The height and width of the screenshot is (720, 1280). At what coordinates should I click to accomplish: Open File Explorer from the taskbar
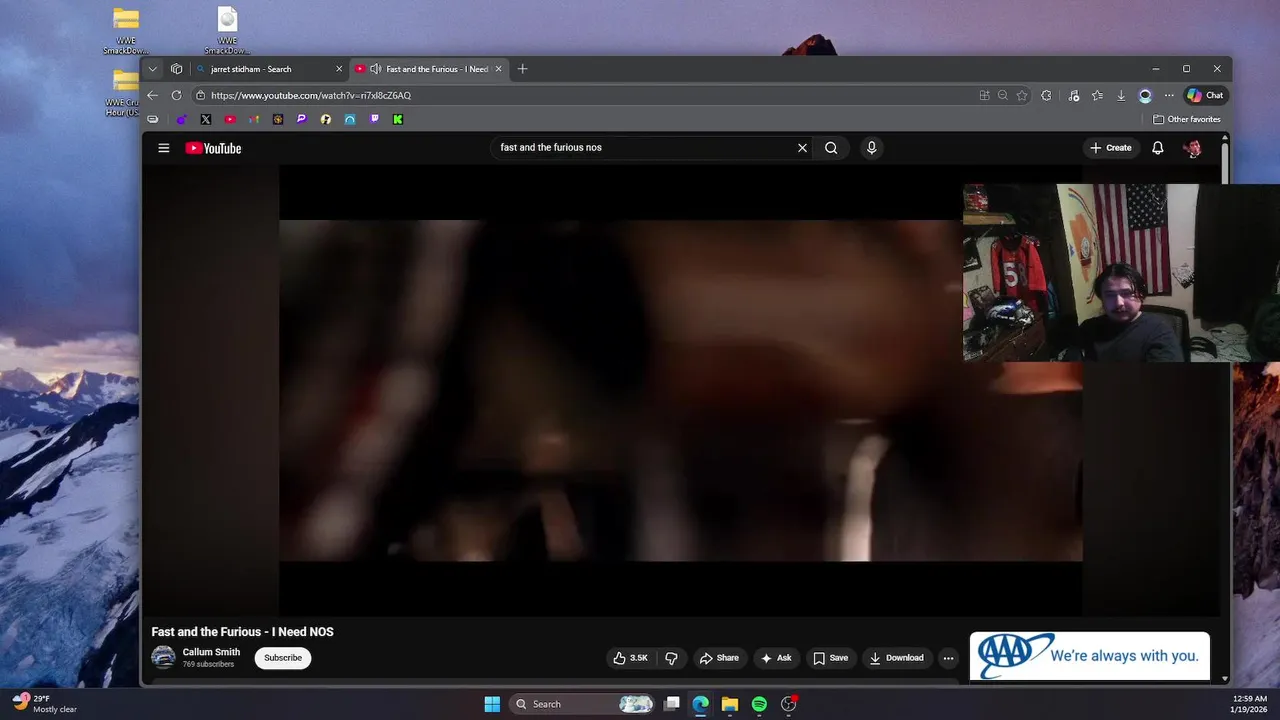pyautogui.click(x=730, y=704)
